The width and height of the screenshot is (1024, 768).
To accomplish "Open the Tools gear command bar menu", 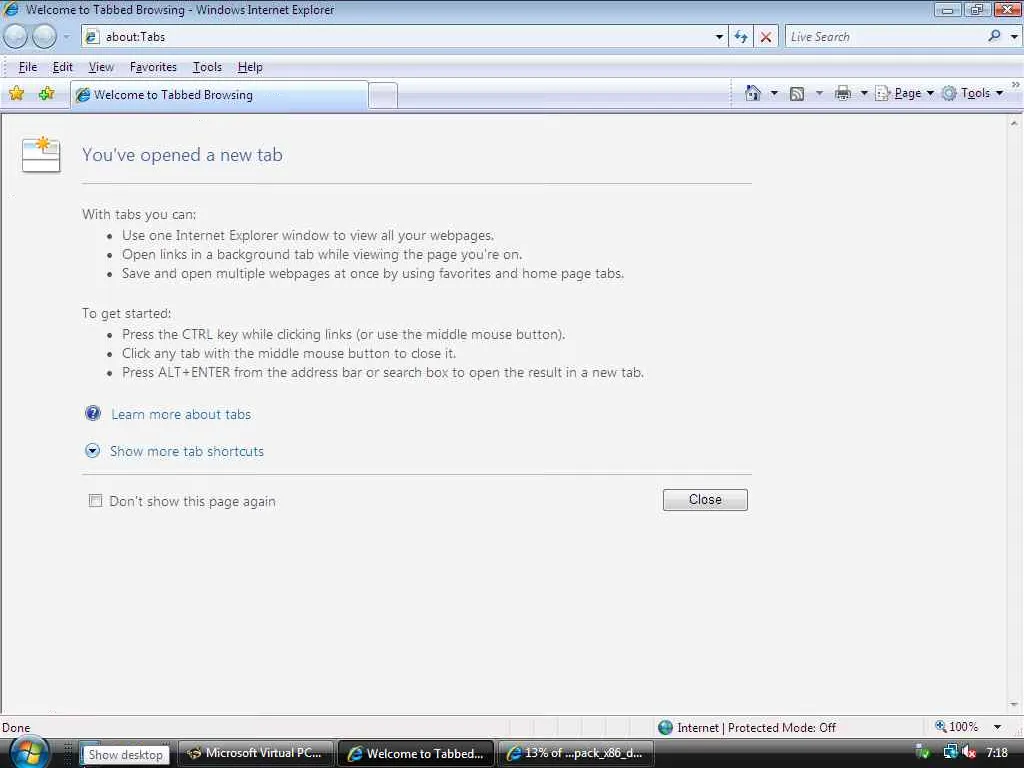I will 972,93.
